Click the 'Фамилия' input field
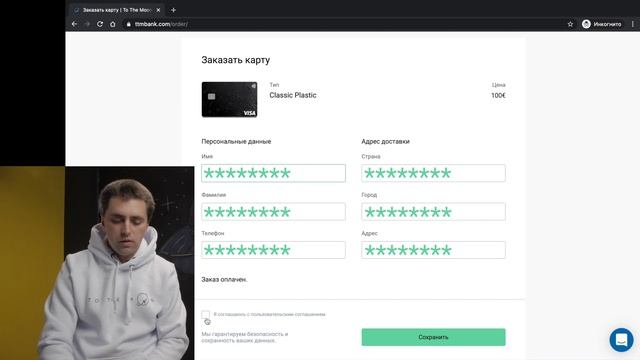Image resolution: width=640 pixels, height=360 pixels. tap(273, 211)
